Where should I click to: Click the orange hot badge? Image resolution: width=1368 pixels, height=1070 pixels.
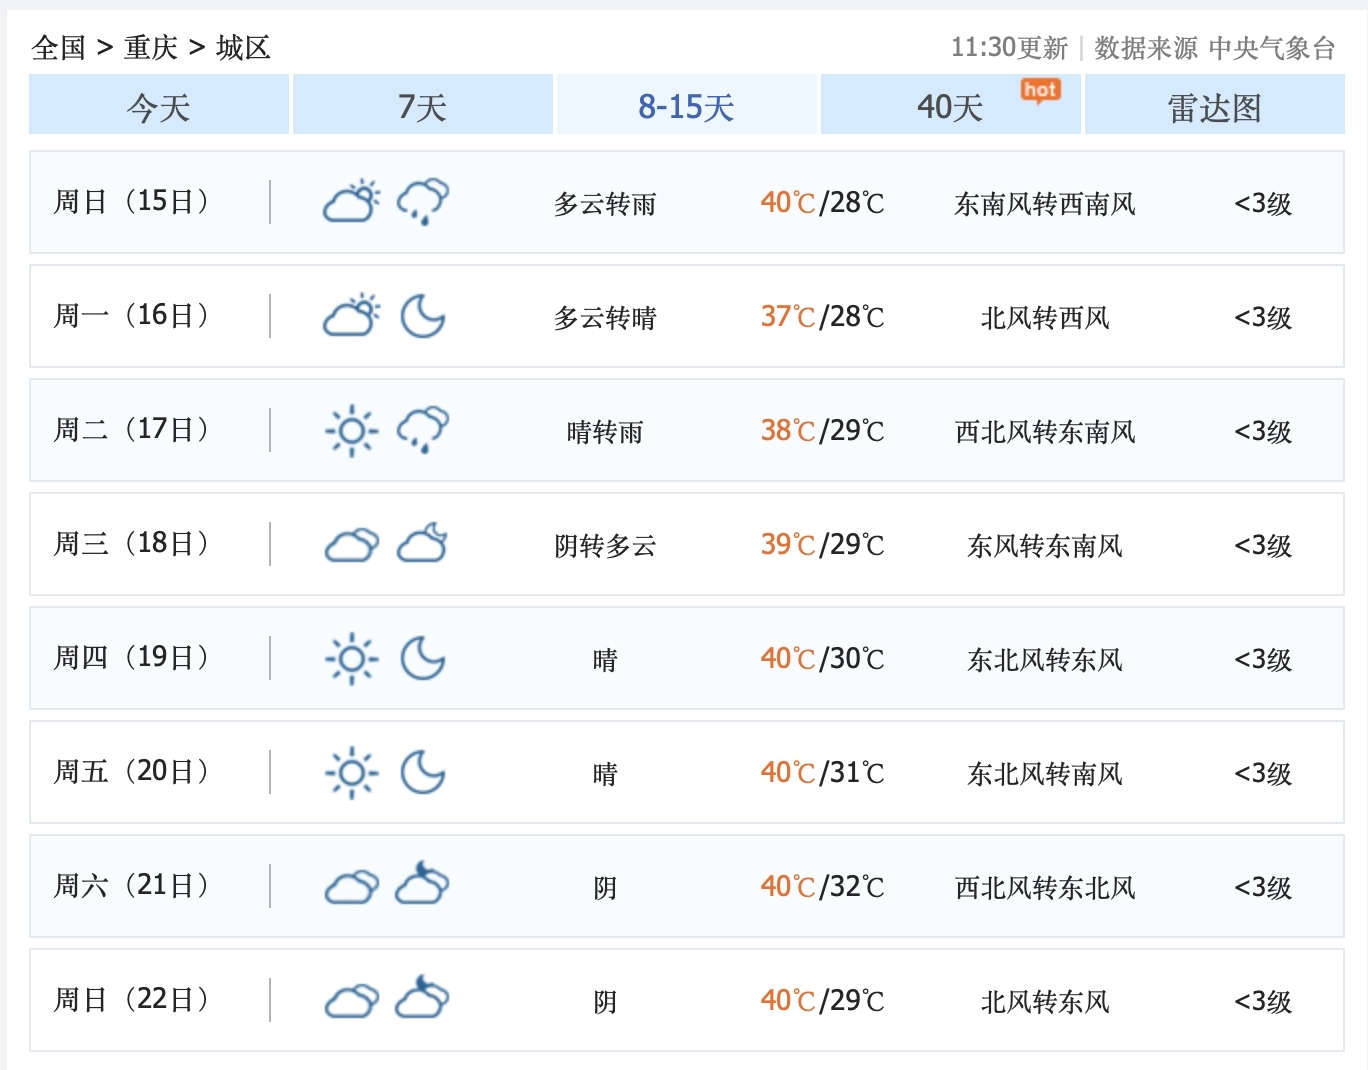[1040, 91]
